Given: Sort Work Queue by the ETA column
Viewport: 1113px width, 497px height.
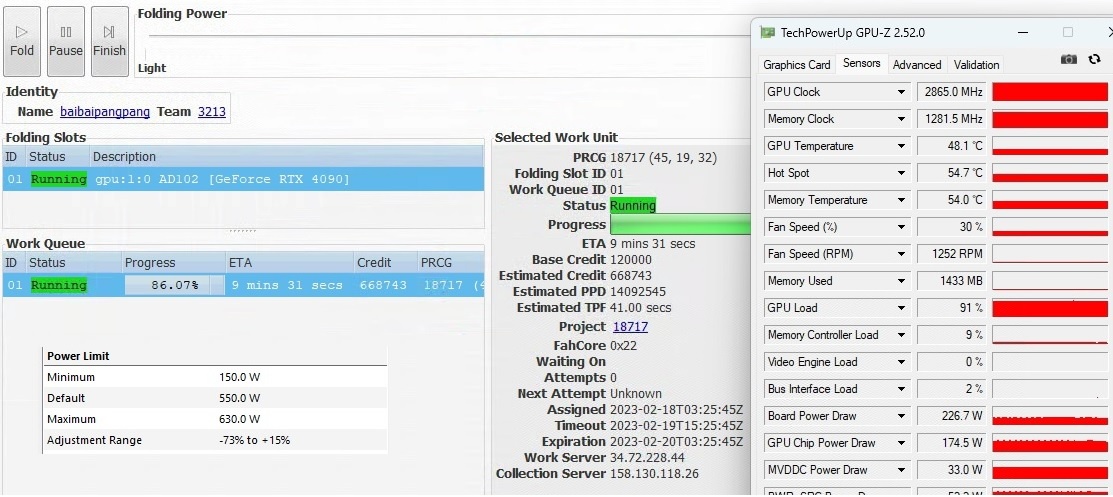Looking at the screenshot, I should (x=289, y=263).
